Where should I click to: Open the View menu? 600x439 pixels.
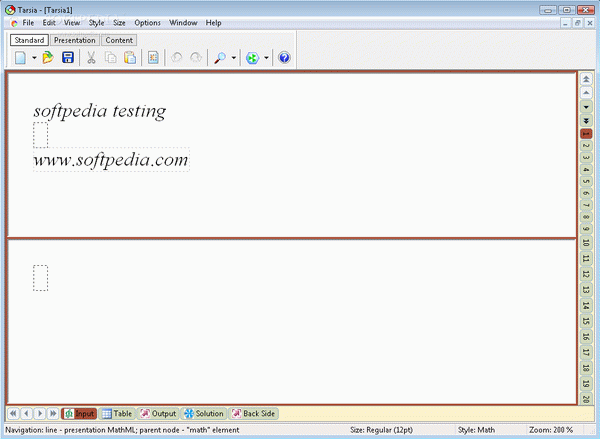(x=72, y=23)
